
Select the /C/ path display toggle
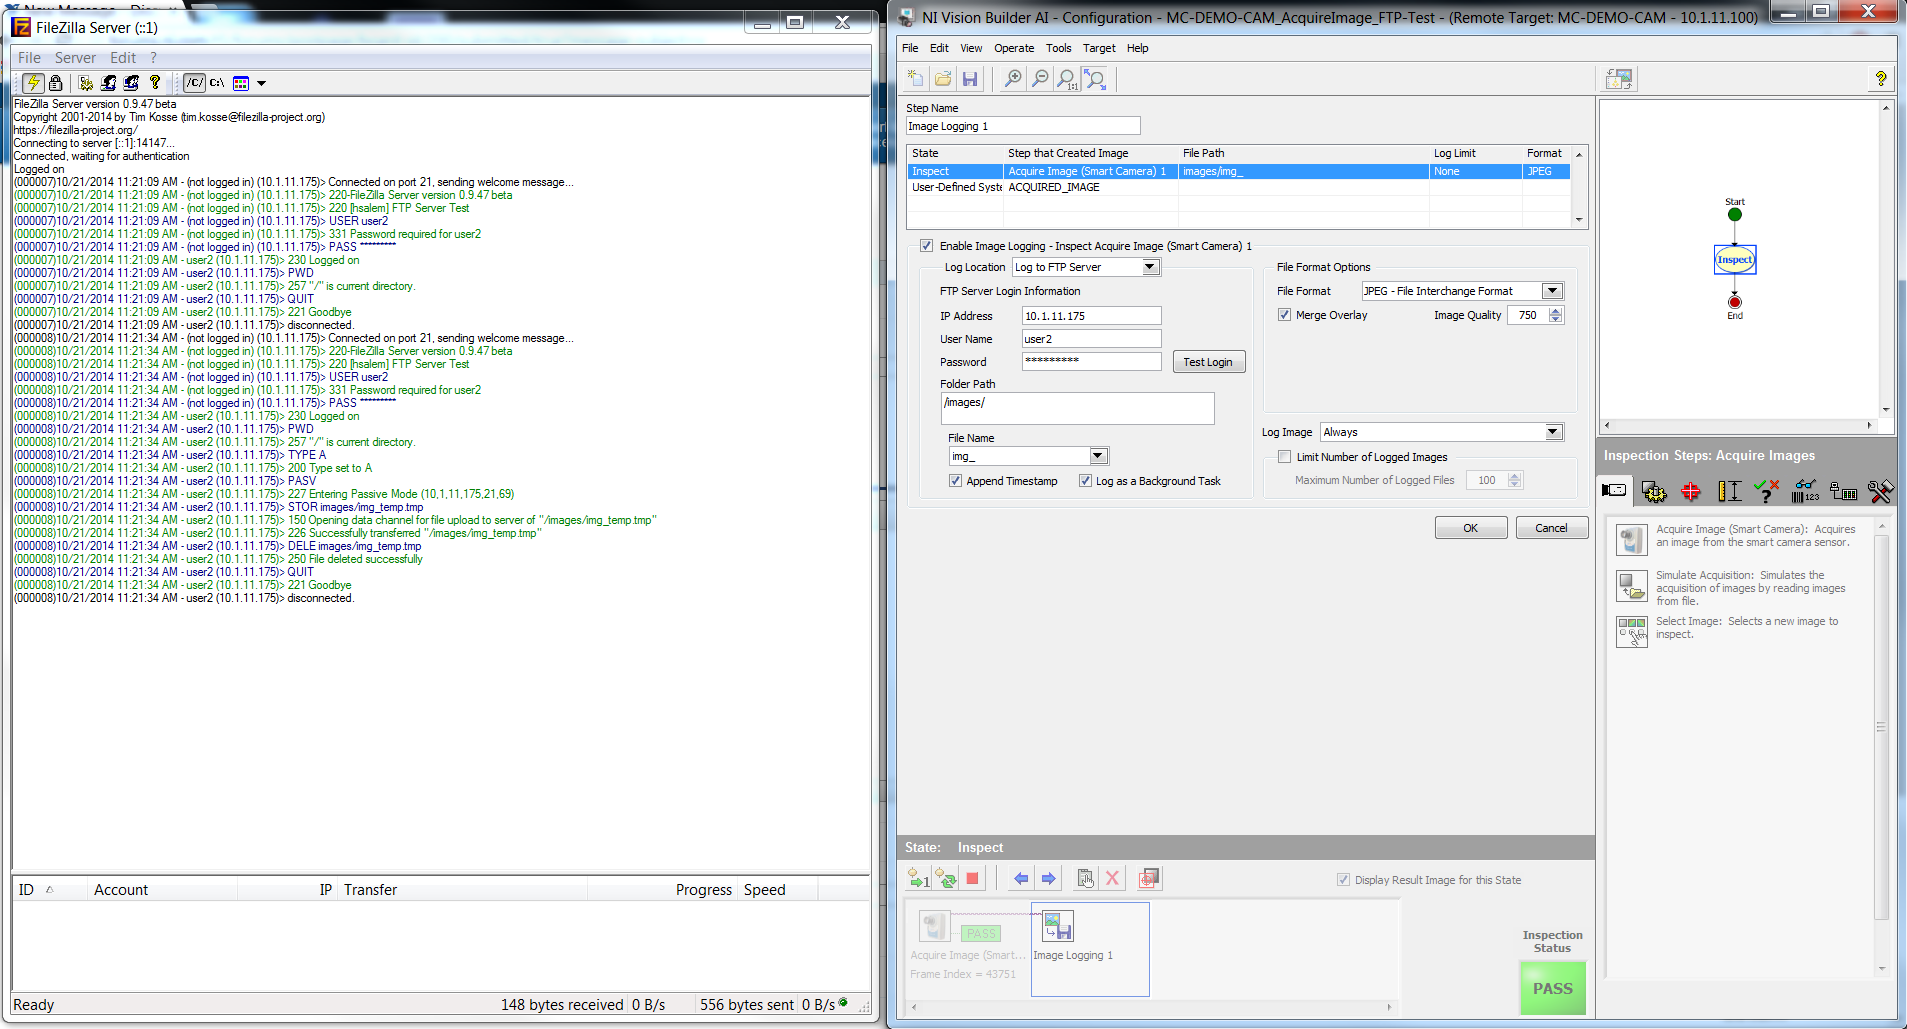pos(195,83)
